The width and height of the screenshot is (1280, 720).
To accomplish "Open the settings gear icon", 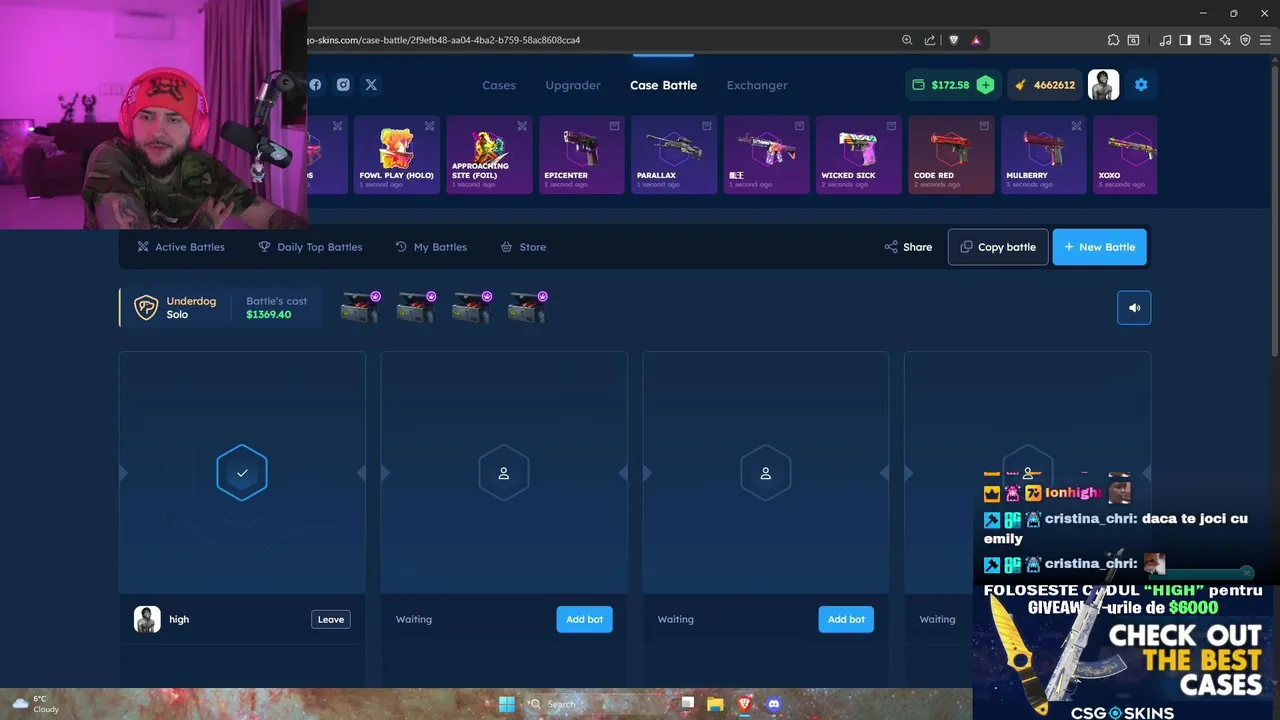I will 1141,85.
